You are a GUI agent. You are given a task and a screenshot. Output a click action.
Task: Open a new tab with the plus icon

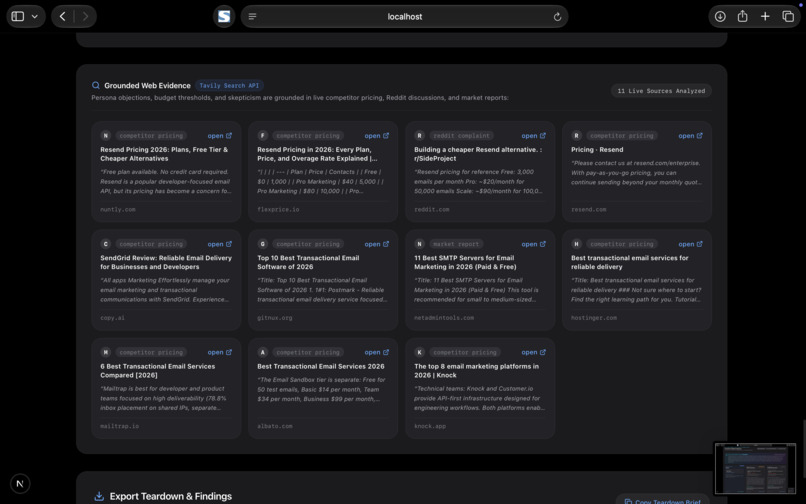pyautogui.click(x=765, y=16)
